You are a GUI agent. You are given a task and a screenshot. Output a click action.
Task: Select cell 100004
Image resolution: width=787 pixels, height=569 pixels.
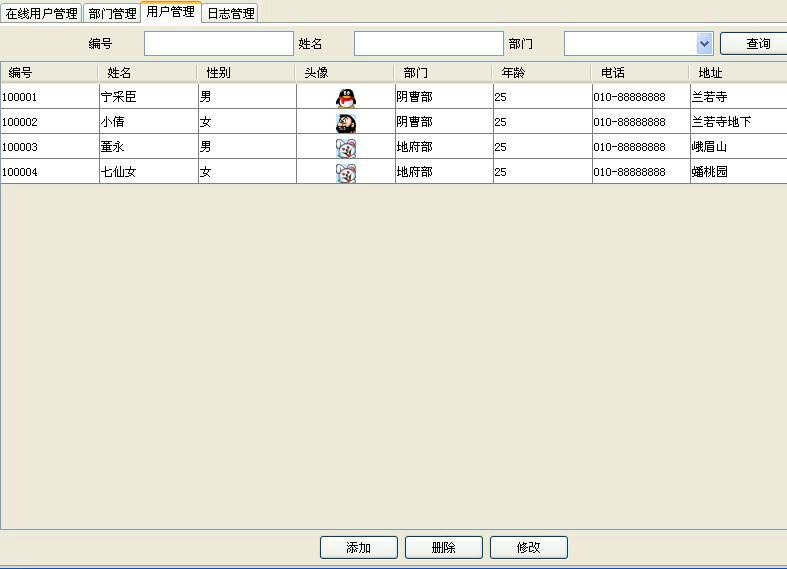(x=50, y=172)
